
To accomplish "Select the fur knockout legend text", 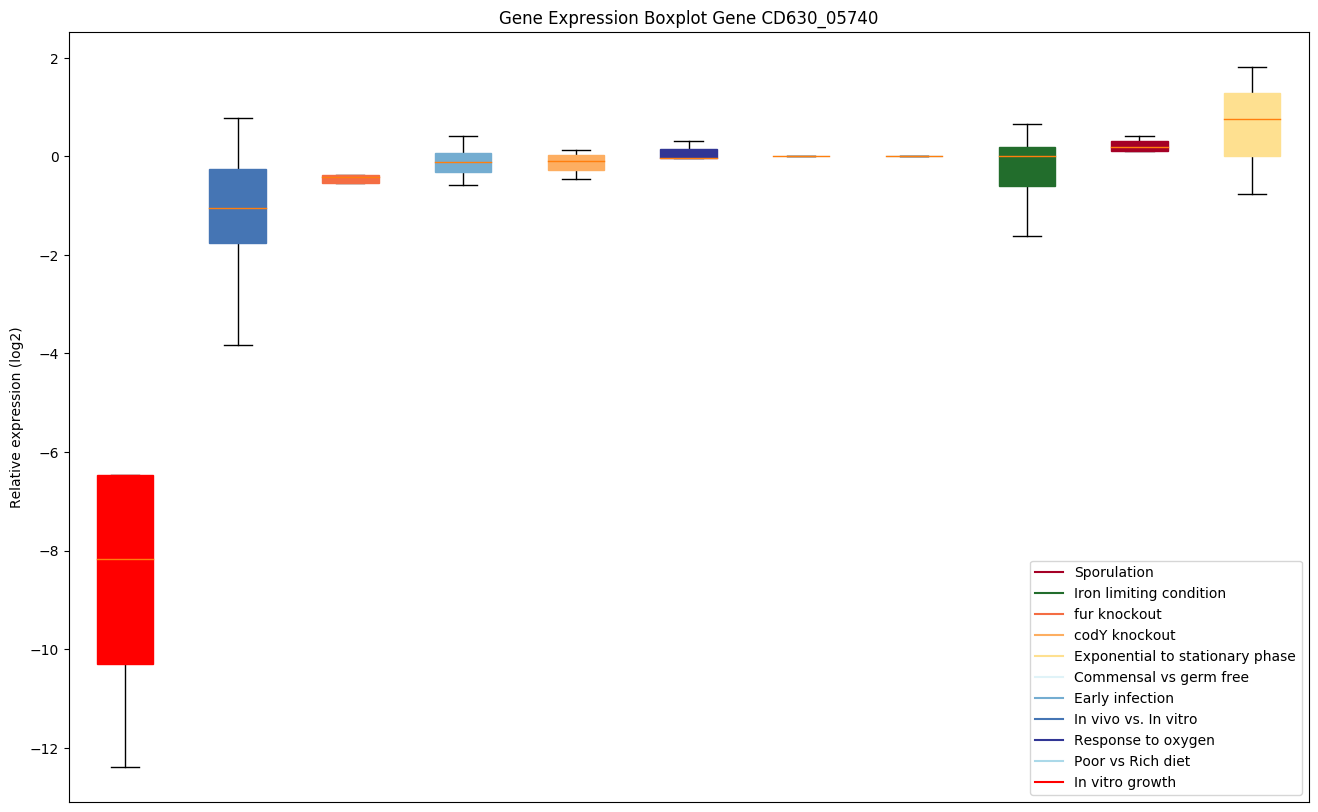I will 1117,614.
